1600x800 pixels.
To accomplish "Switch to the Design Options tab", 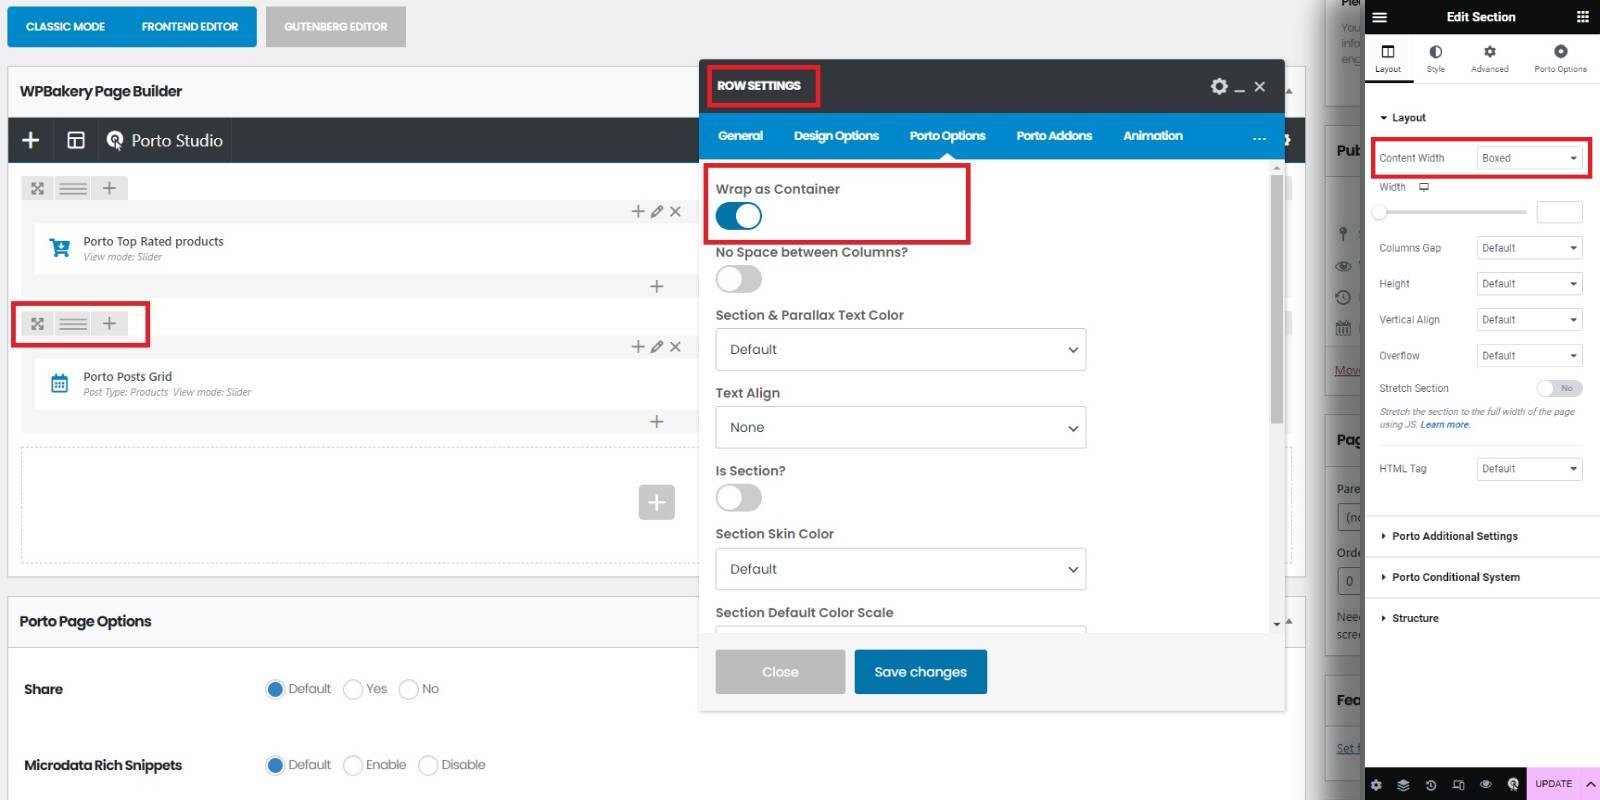I will coord(836,136).
